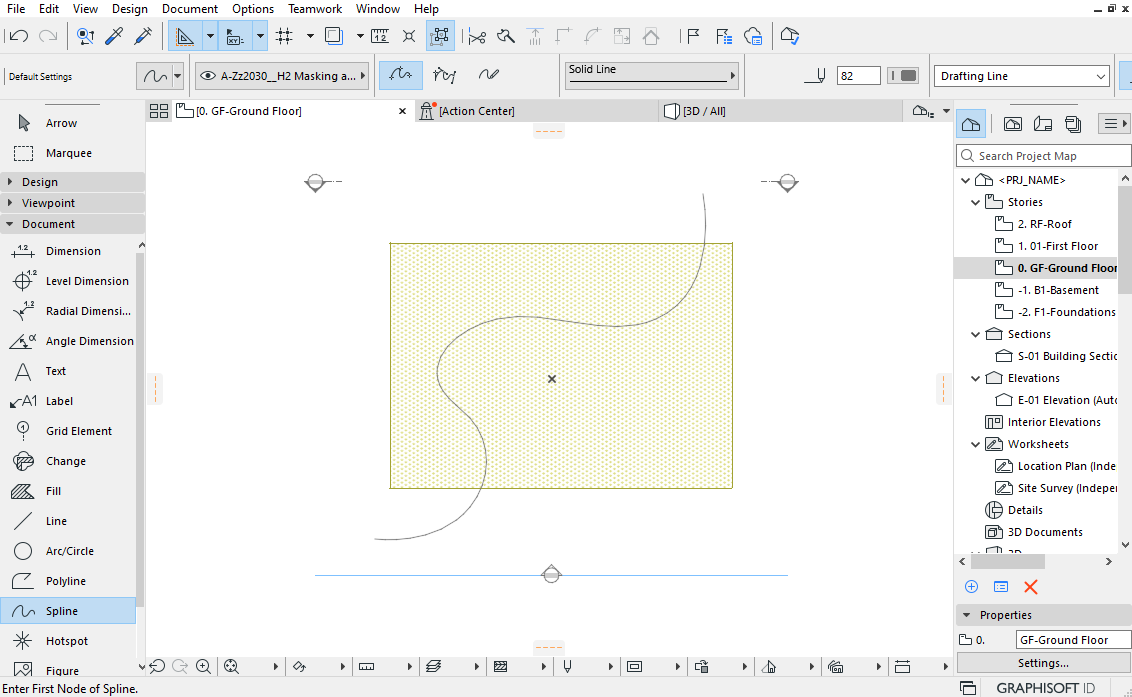Select the Fill tool

54,491
